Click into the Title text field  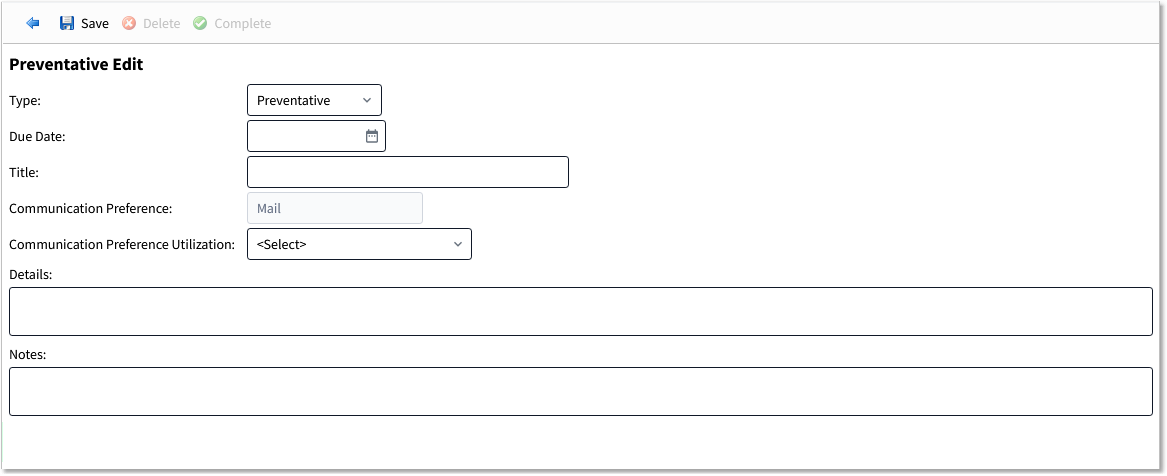tap(408, 172)
